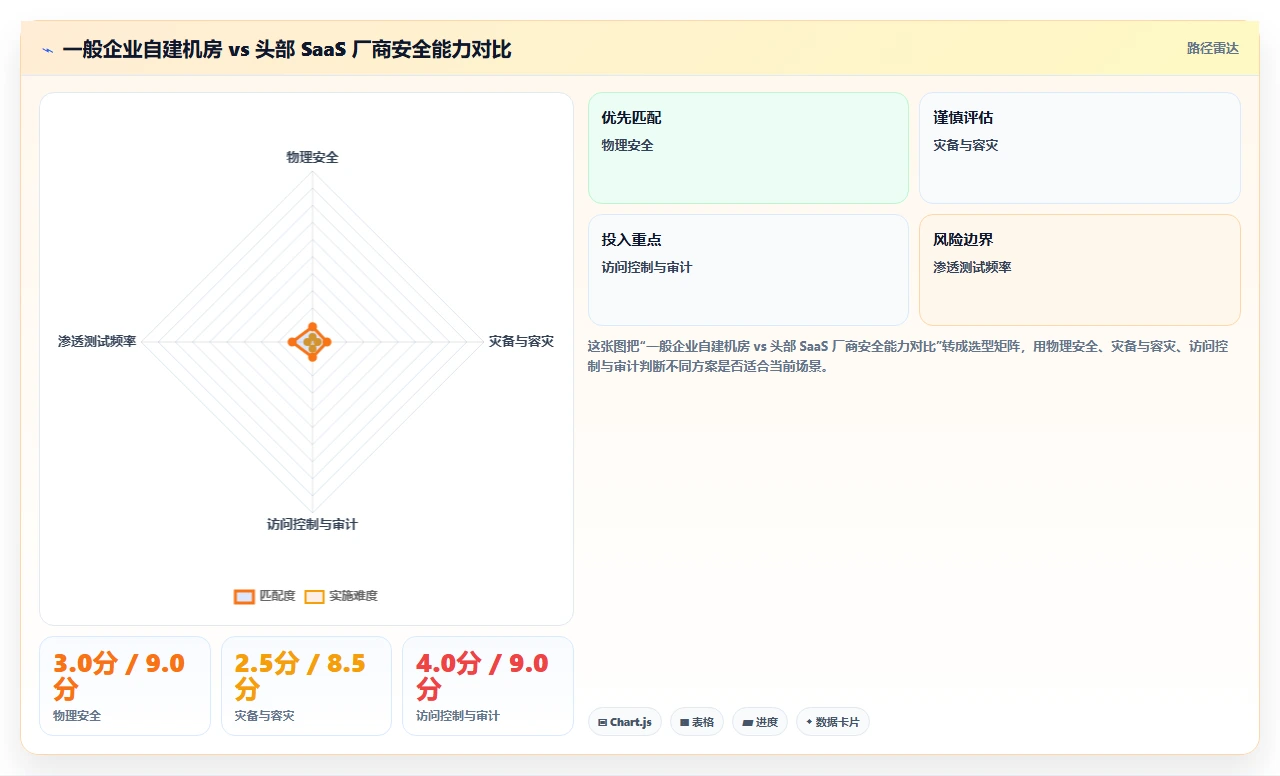
Task: Click the 3.0分 / 9.0分 score card
Action: pyautogui.click(x=125, y=686)
